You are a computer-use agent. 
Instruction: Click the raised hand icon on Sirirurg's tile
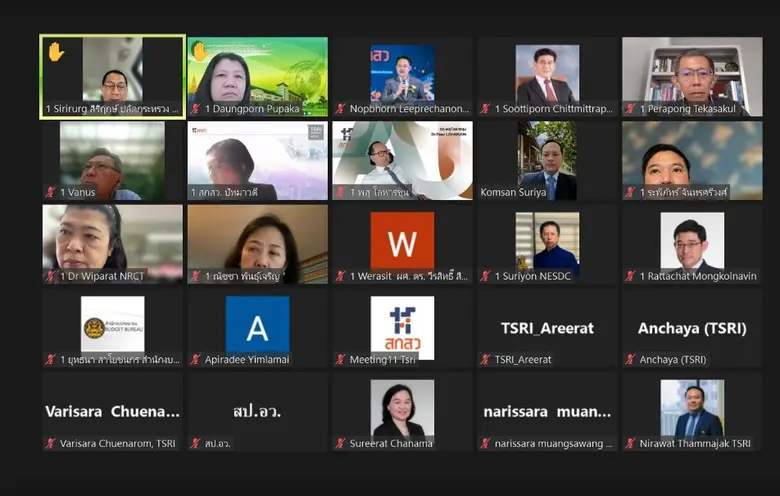coord(56,52)
